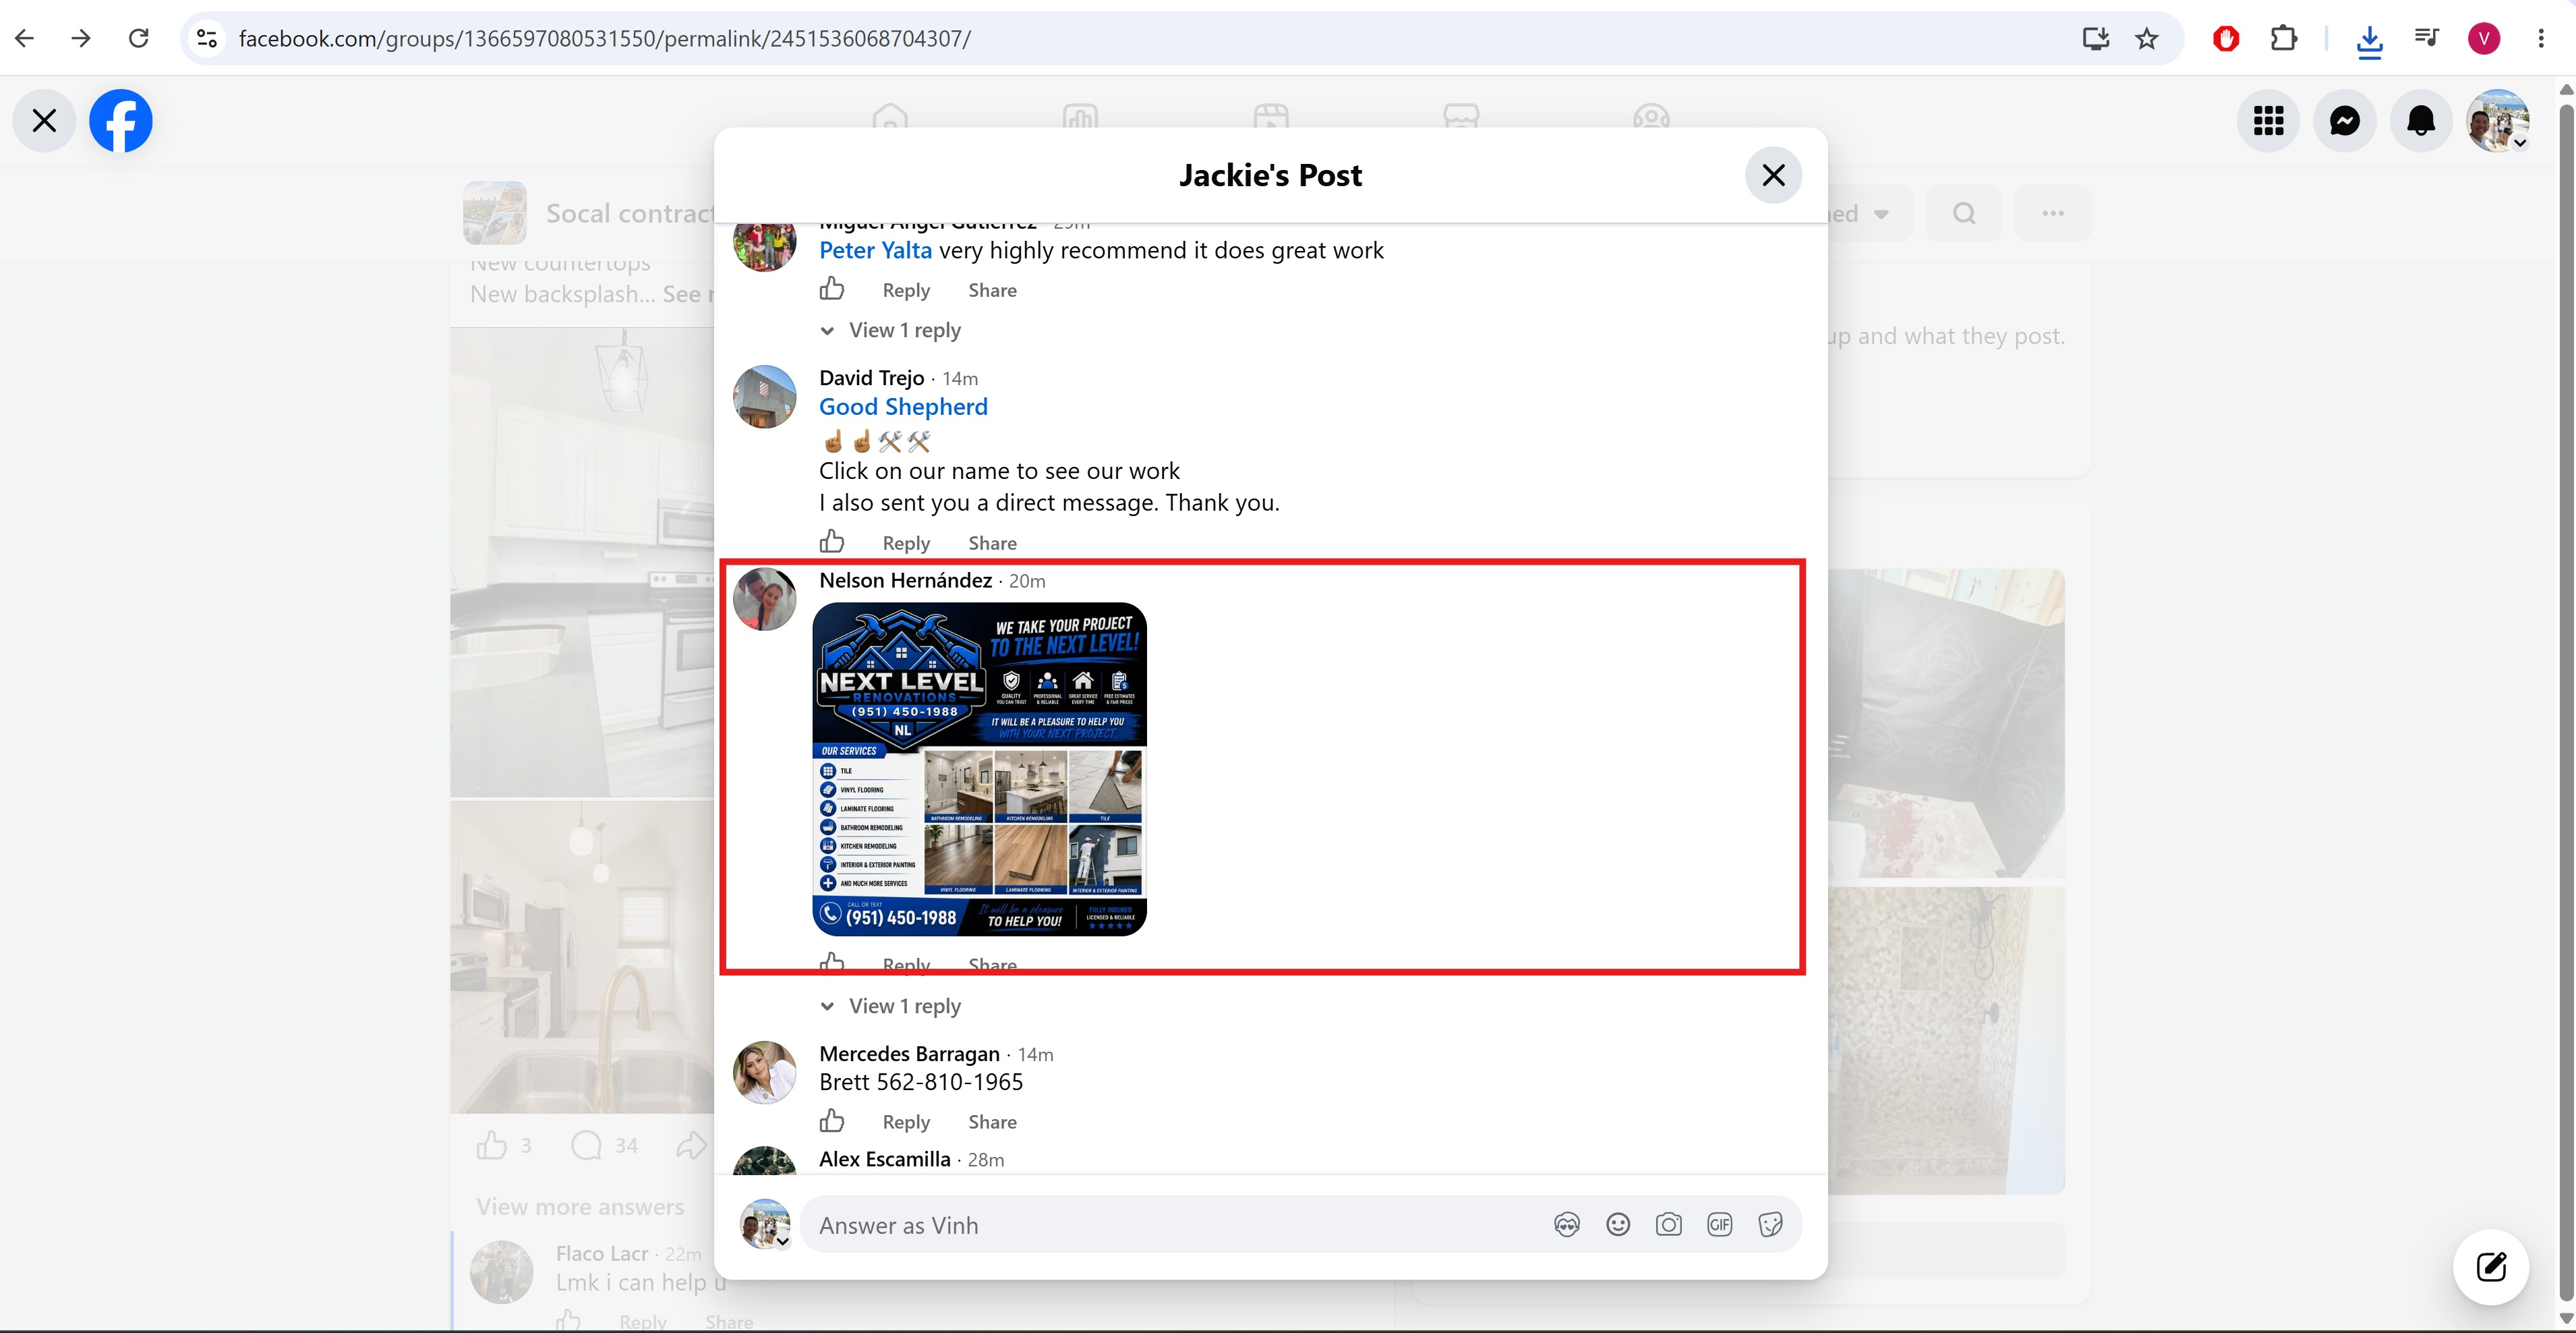The image size is (2576, 1333).
Task: Reply to David Trejo's comment
Action: point(906,543)
